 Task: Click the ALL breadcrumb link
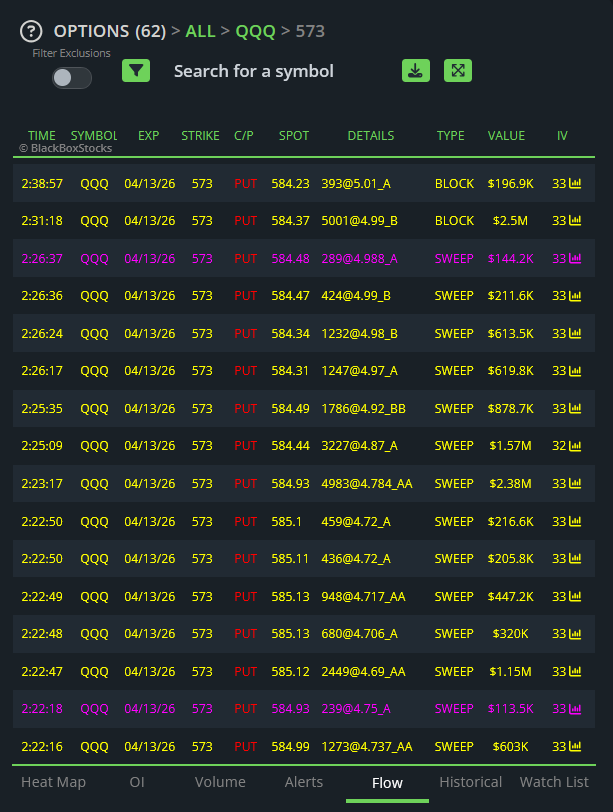pos(200,31)
